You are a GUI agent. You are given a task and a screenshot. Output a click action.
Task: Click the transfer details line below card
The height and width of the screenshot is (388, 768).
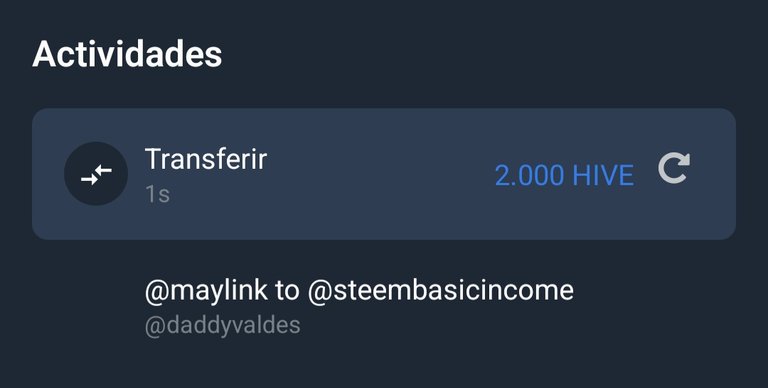359,291
